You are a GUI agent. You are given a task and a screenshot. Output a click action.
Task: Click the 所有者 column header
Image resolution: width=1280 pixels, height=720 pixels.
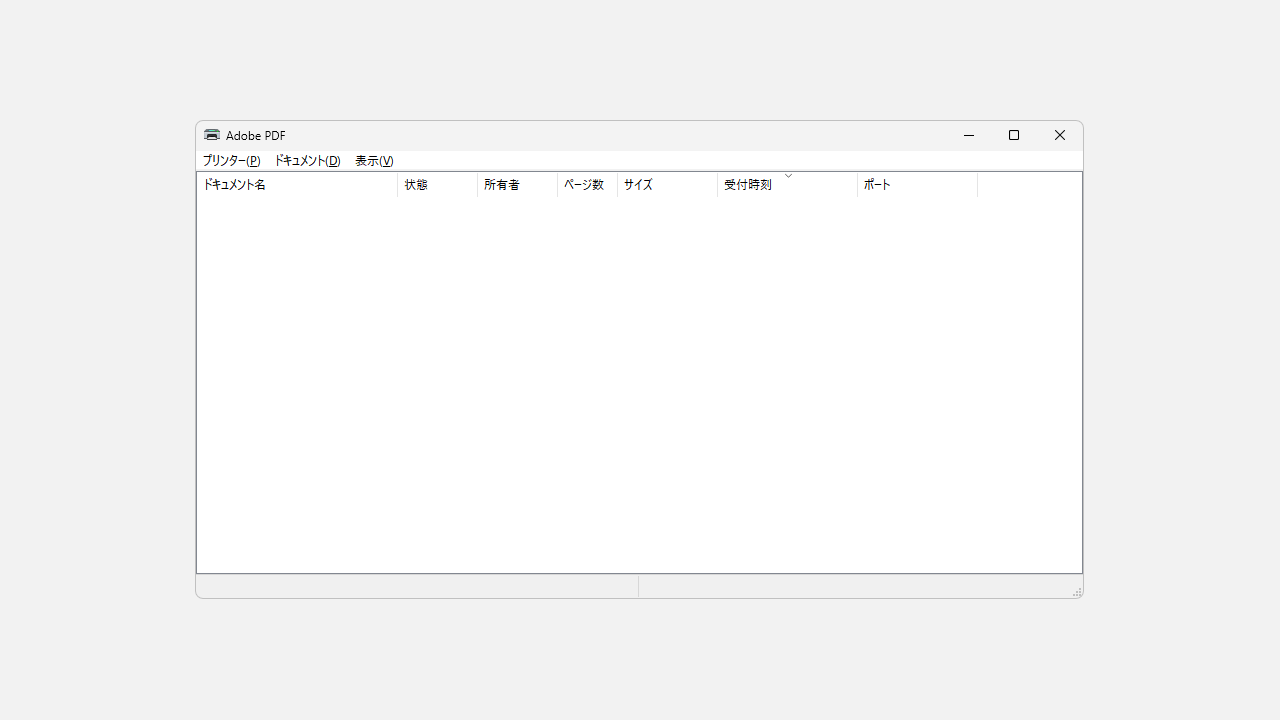pyautogui.click(x=517, y=185)
